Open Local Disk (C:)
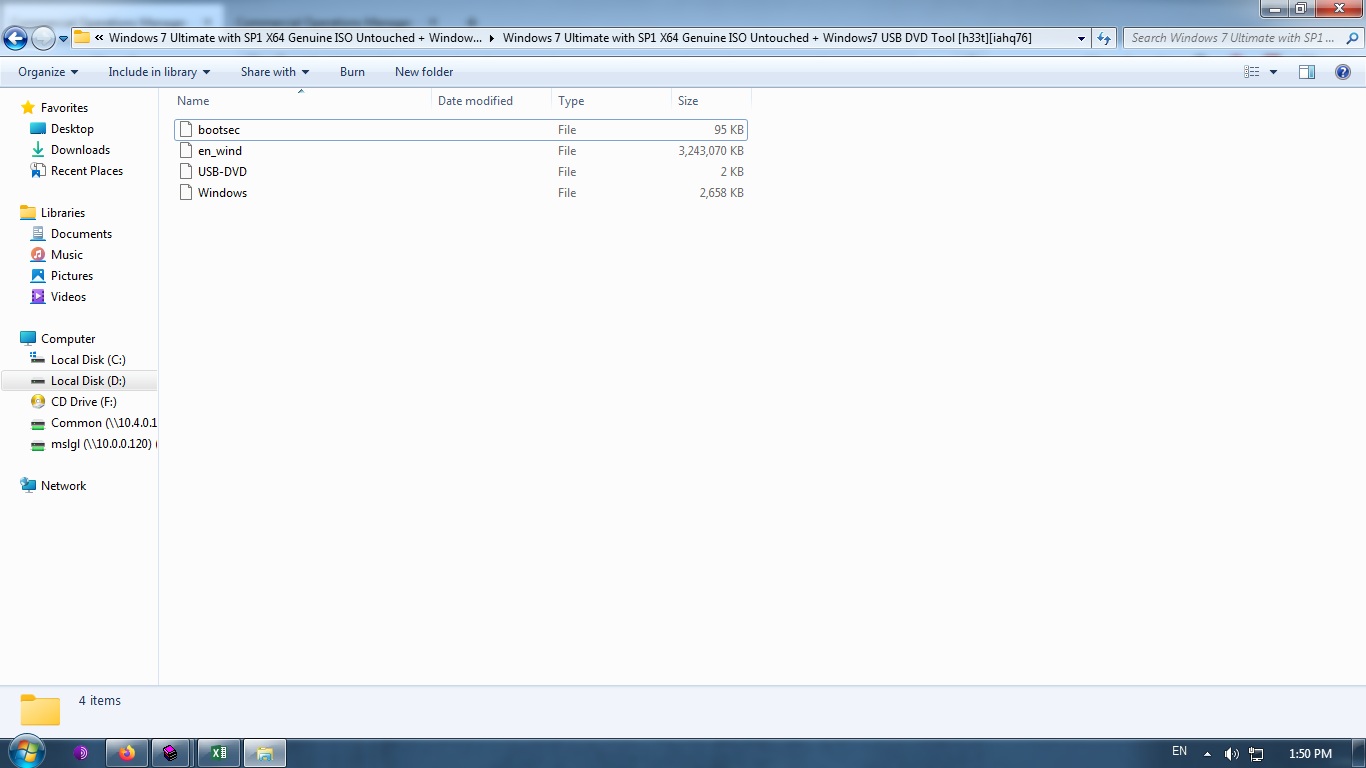This screenshot has width=1366, height=768. tap(88, 360)
